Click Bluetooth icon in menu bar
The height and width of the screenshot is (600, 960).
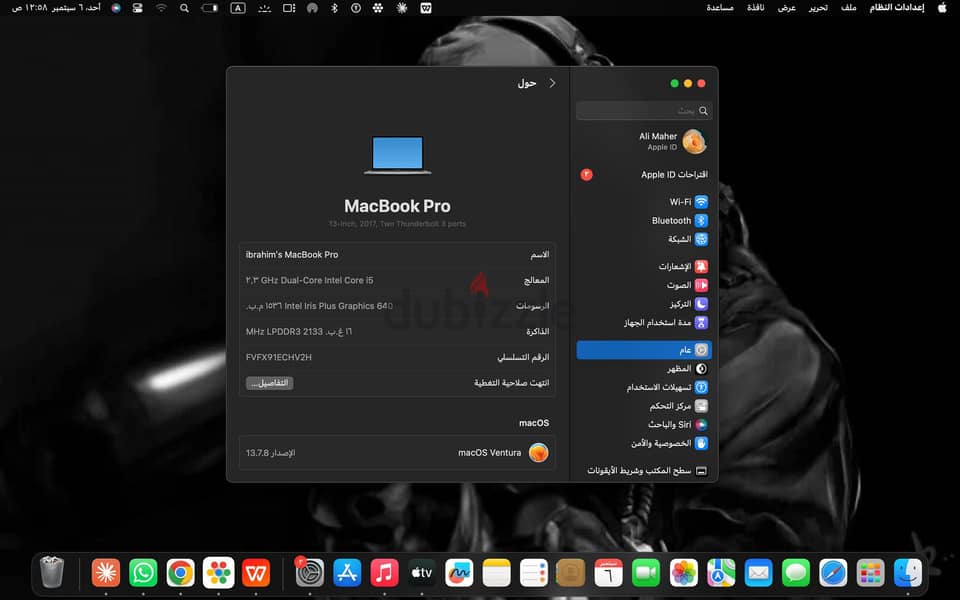334,8
